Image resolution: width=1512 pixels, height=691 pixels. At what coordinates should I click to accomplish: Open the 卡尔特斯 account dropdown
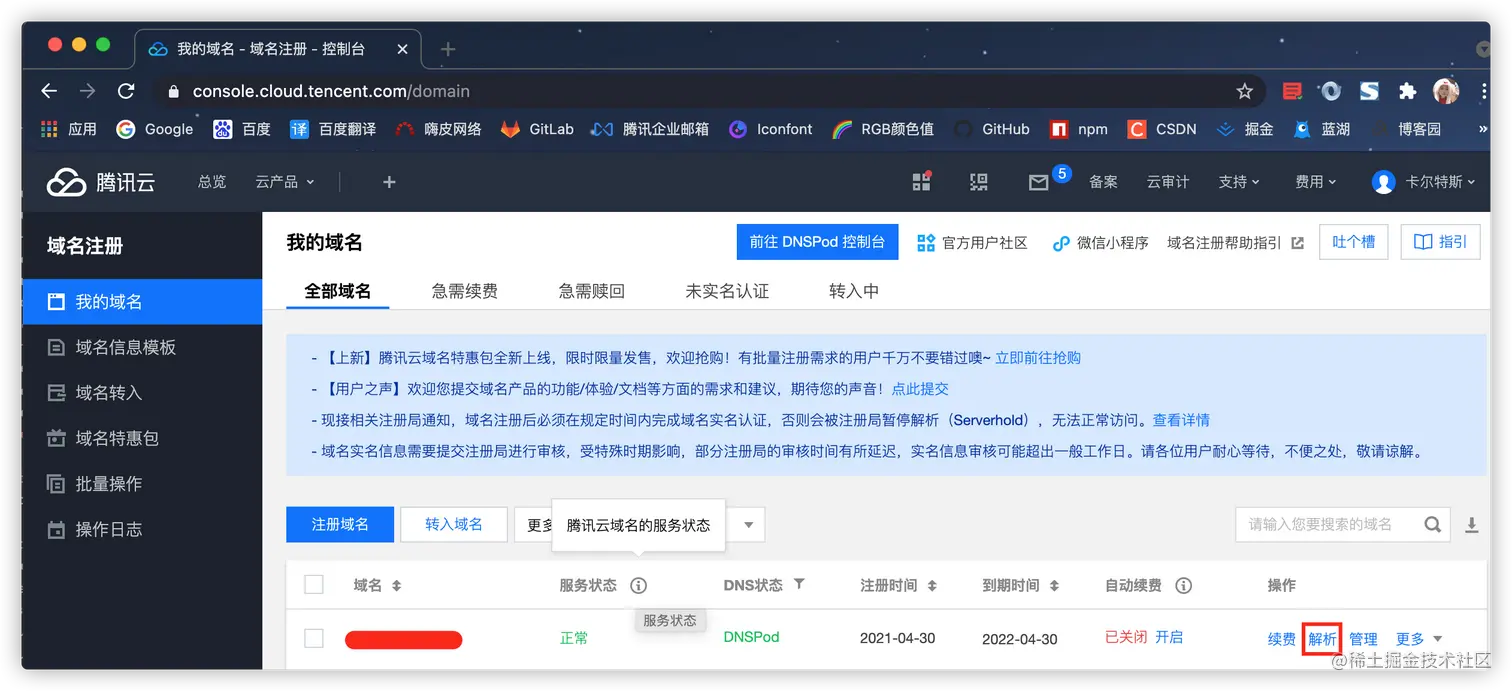pyautogui.click(x=1440, y=182)
